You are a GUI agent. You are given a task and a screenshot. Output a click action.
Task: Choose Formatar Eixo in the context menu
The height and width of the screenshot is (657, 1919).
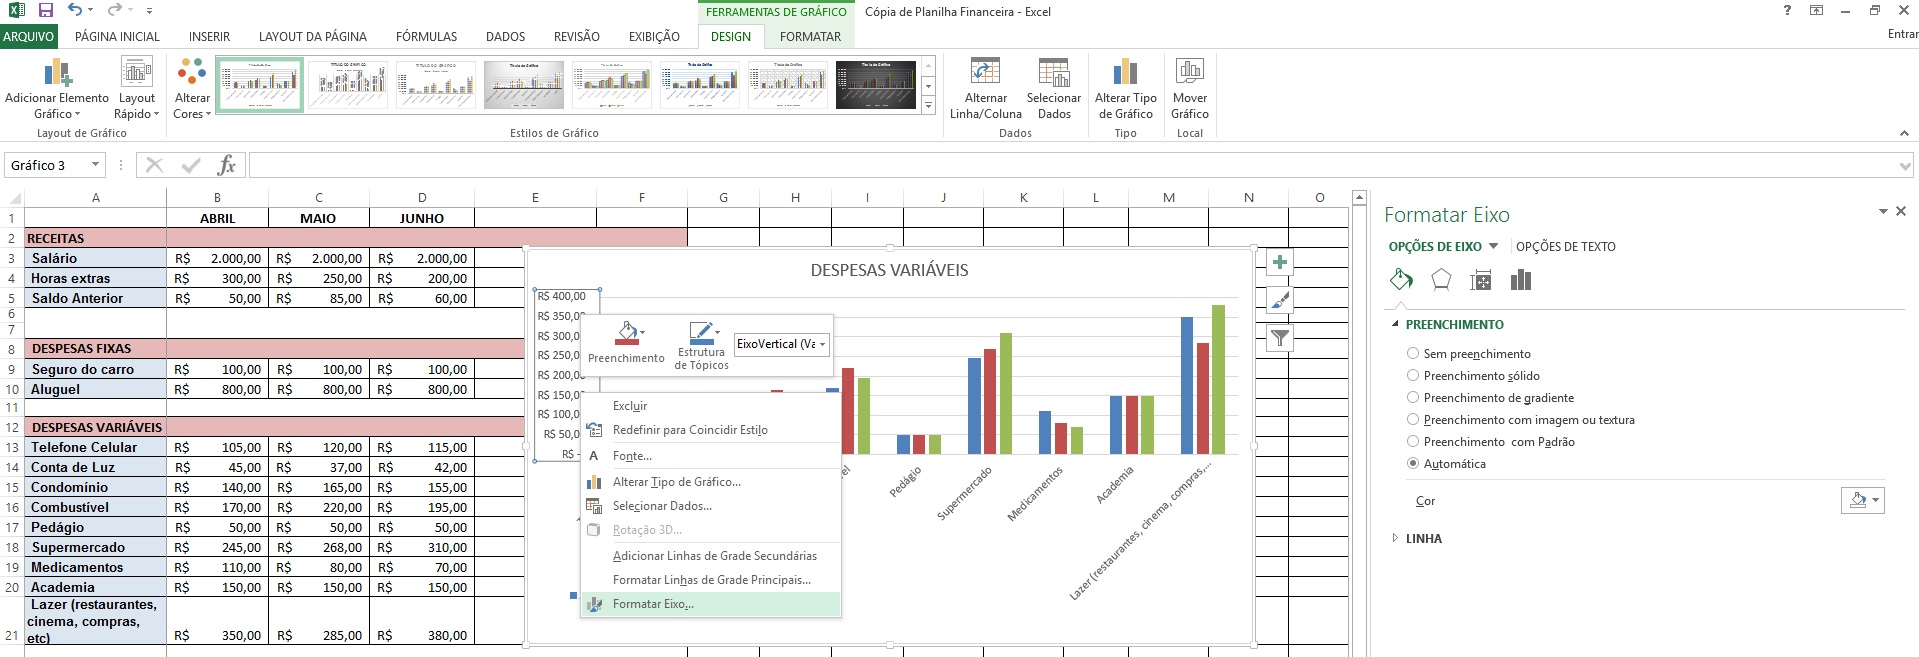click(x=653, y=604)
